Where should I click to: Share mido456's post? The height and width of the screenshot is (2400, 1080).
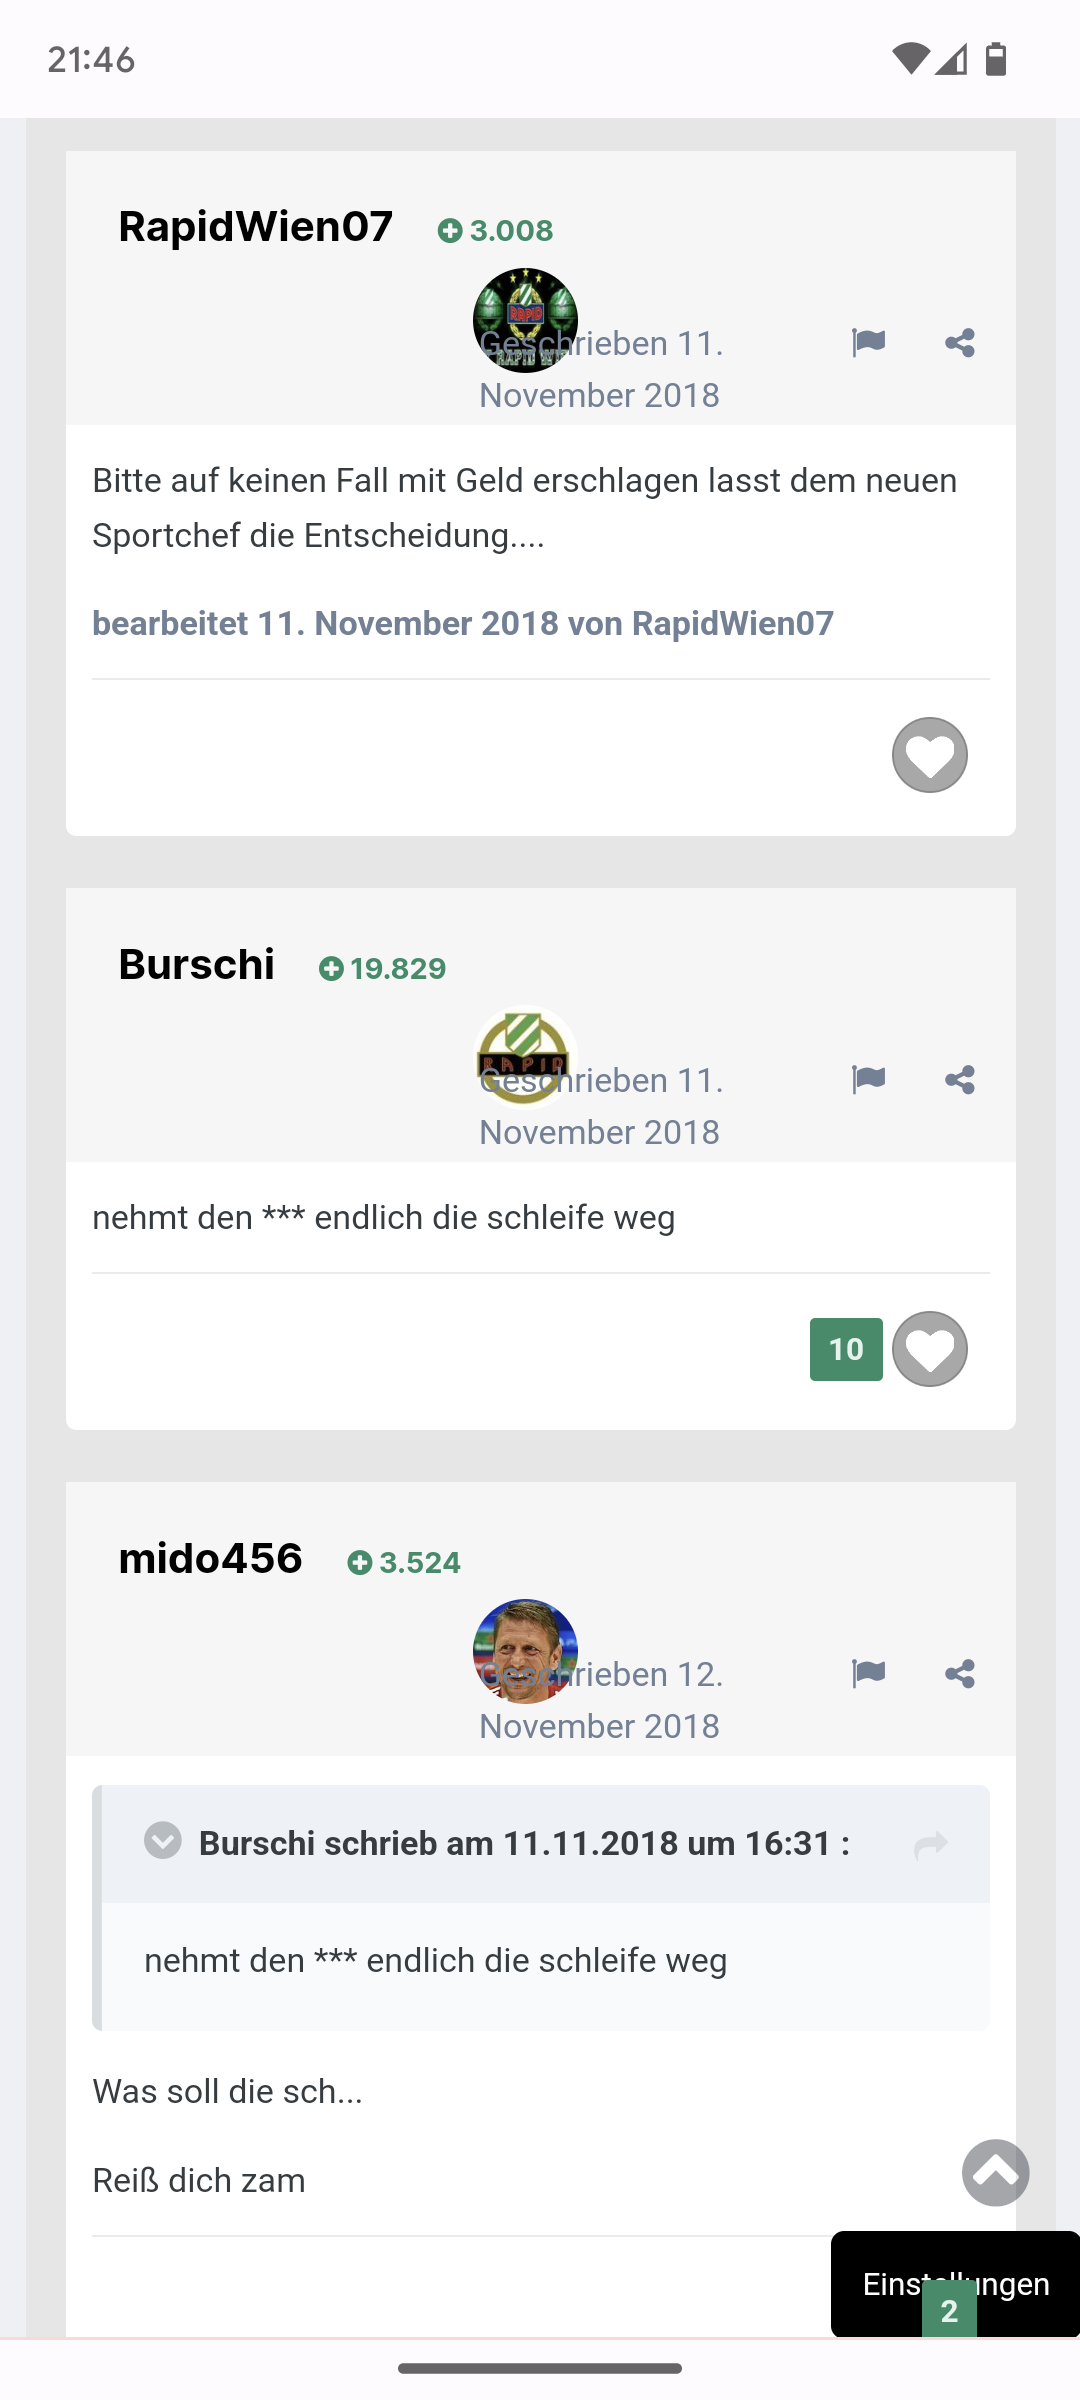[960, 1674]
